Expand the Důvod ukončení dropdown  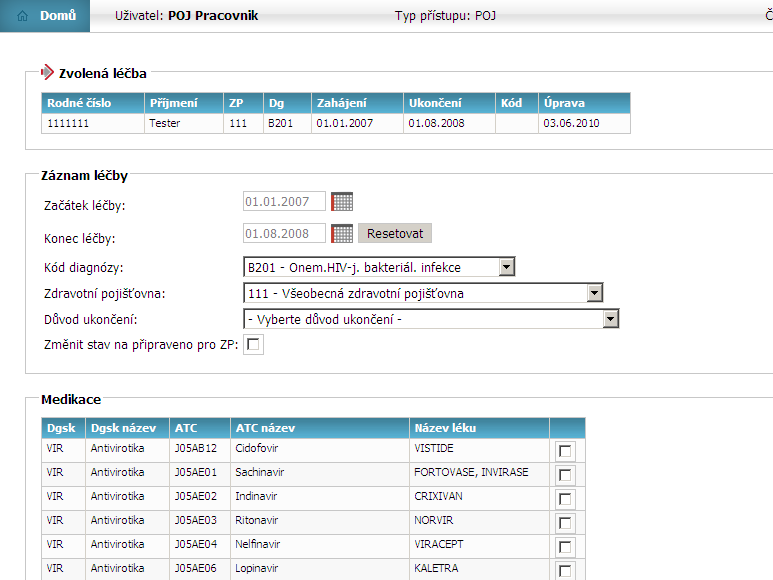pyautogui.click(x=610, y=319)
